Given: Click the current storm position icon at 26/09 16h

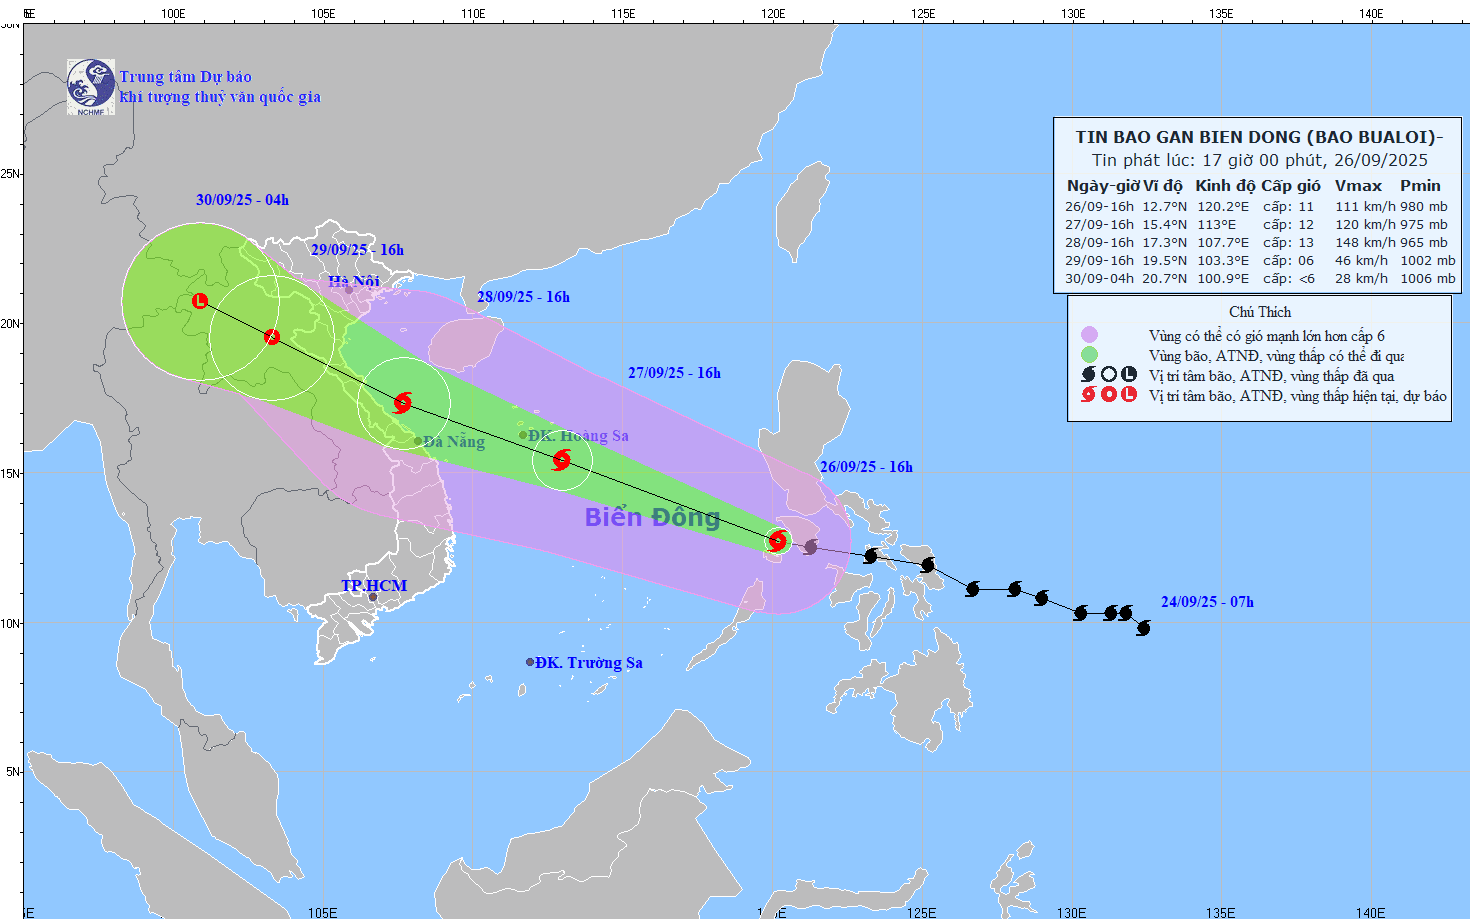Looking at the screenshot, I should [778, 541].
